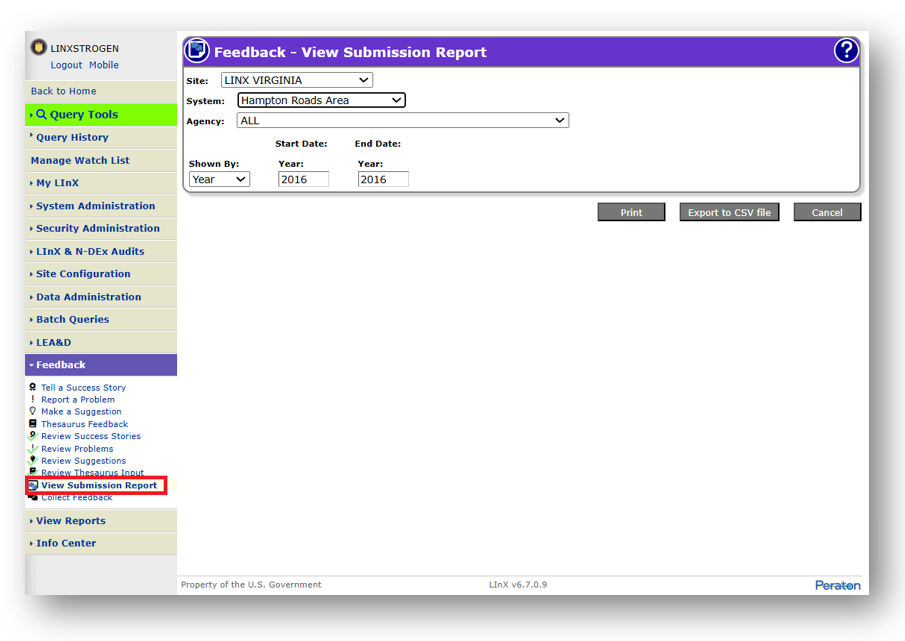Open Review Suggestions link
This screenshot has width=905, height=641.
[x=84, y=461]
